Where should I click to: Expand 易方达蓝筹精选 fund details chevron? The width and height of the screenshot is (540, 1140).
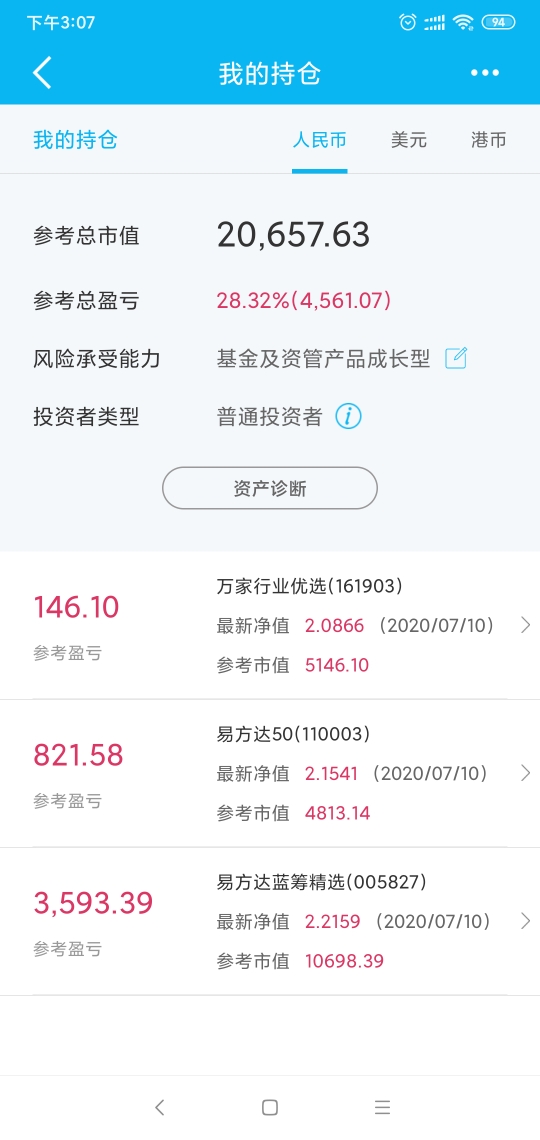click(525, 921)
